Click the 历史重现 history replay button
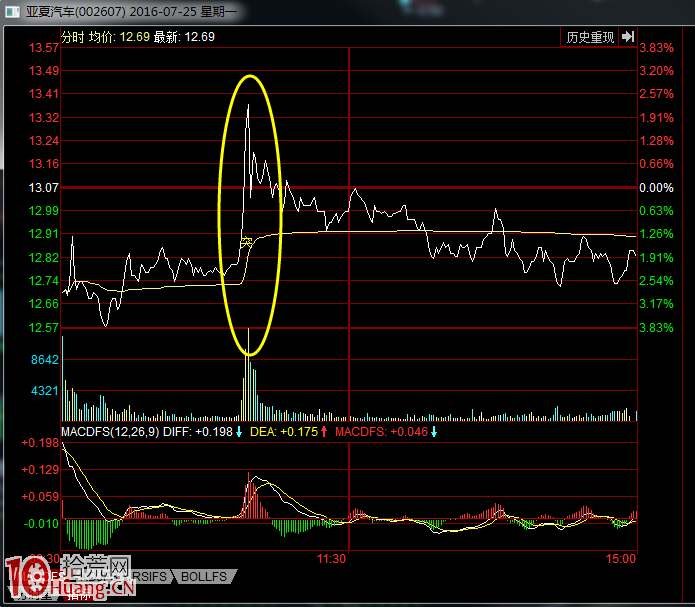Screen dimensions: 695x607 click(590, 37)
